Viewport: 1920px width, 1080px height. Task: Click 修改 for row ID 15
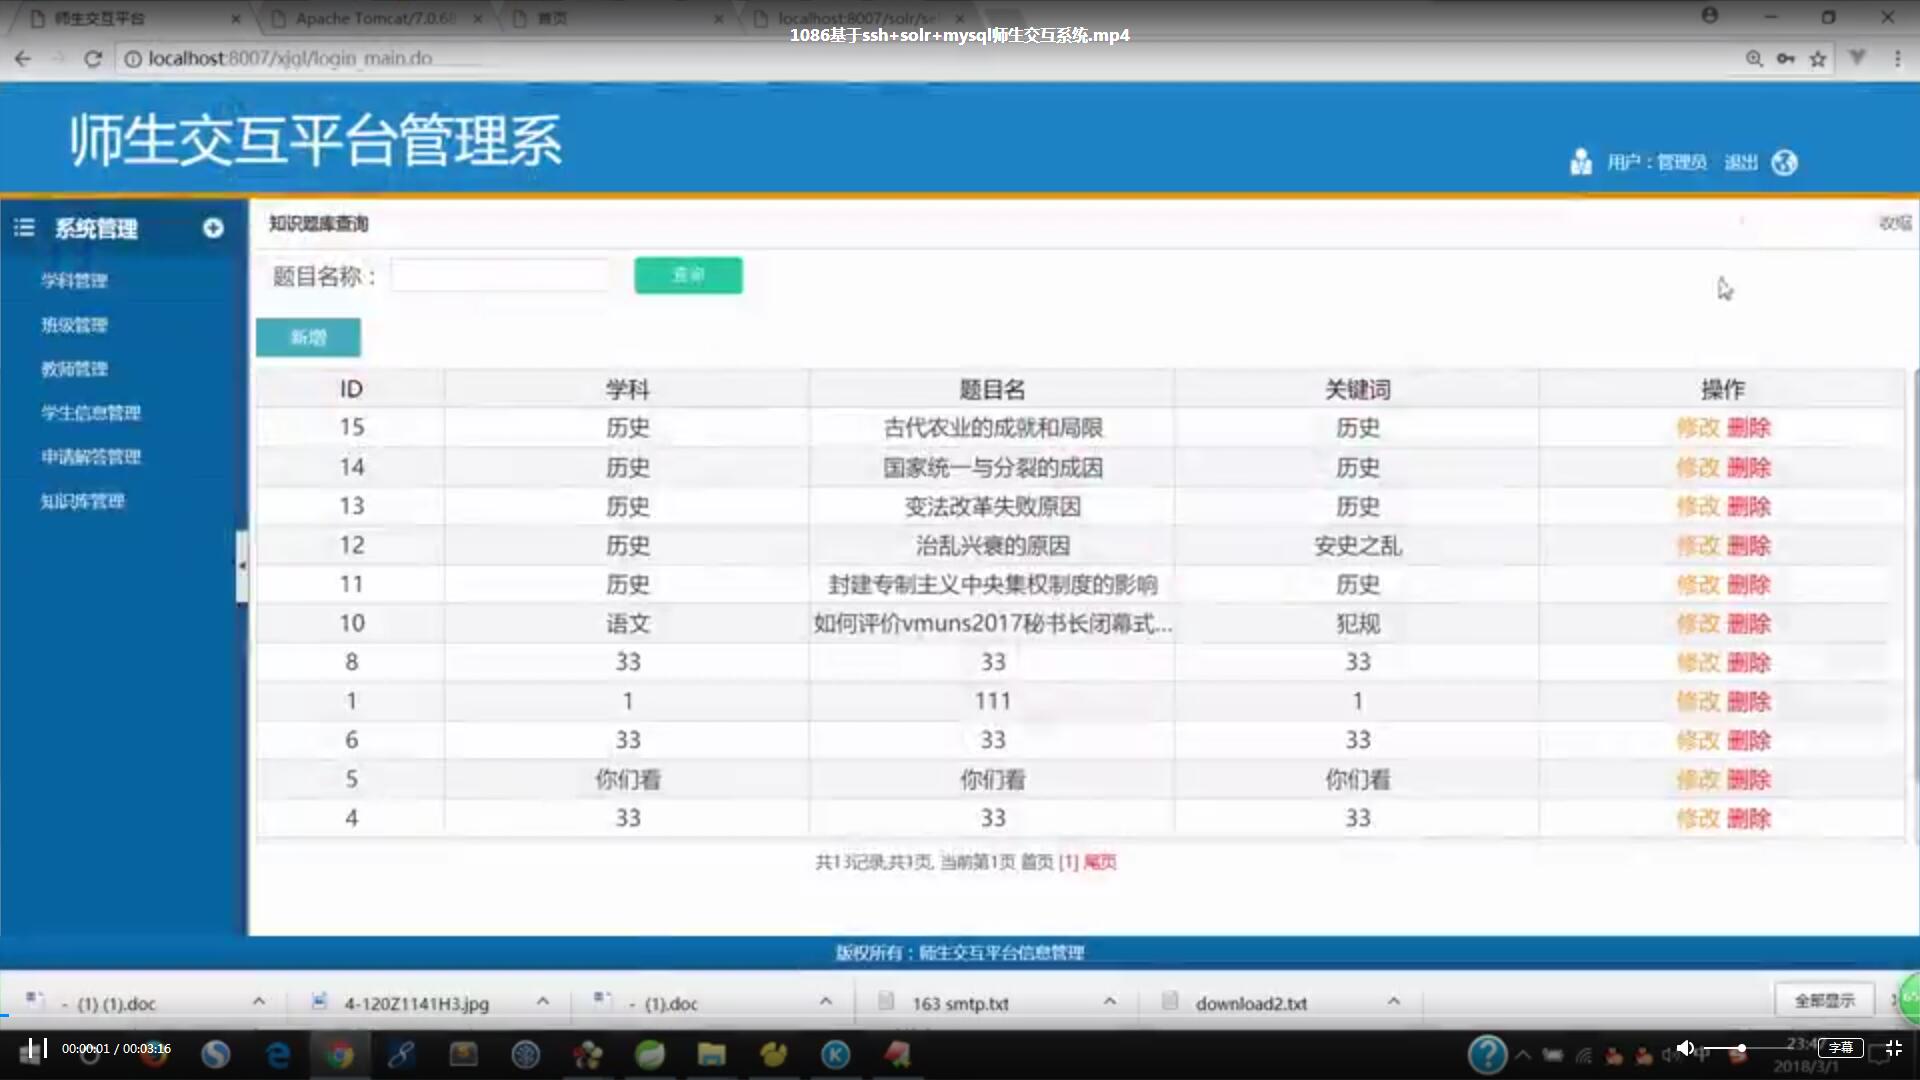tap(1698, 428)
